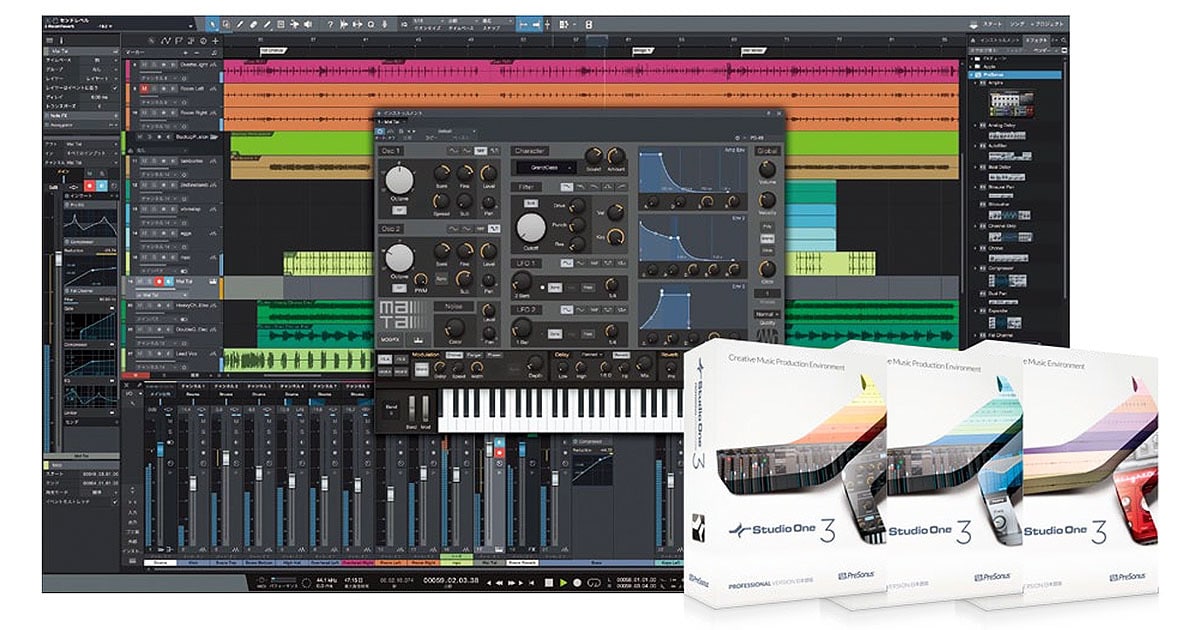Click the Mod wheel beside the keyboard

[423, 409]
